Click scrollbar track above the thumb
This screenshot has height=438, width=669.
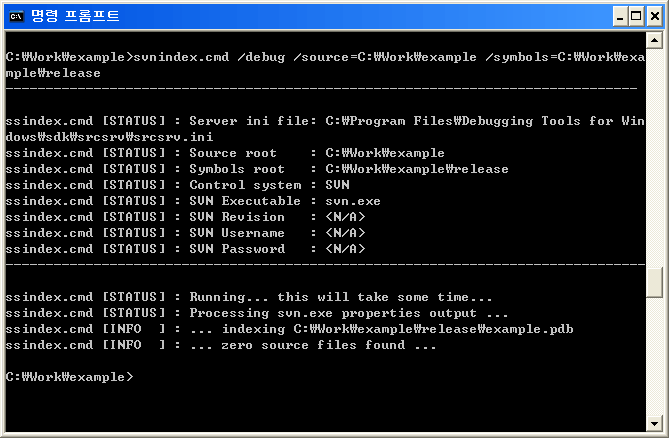click(654, 150)
